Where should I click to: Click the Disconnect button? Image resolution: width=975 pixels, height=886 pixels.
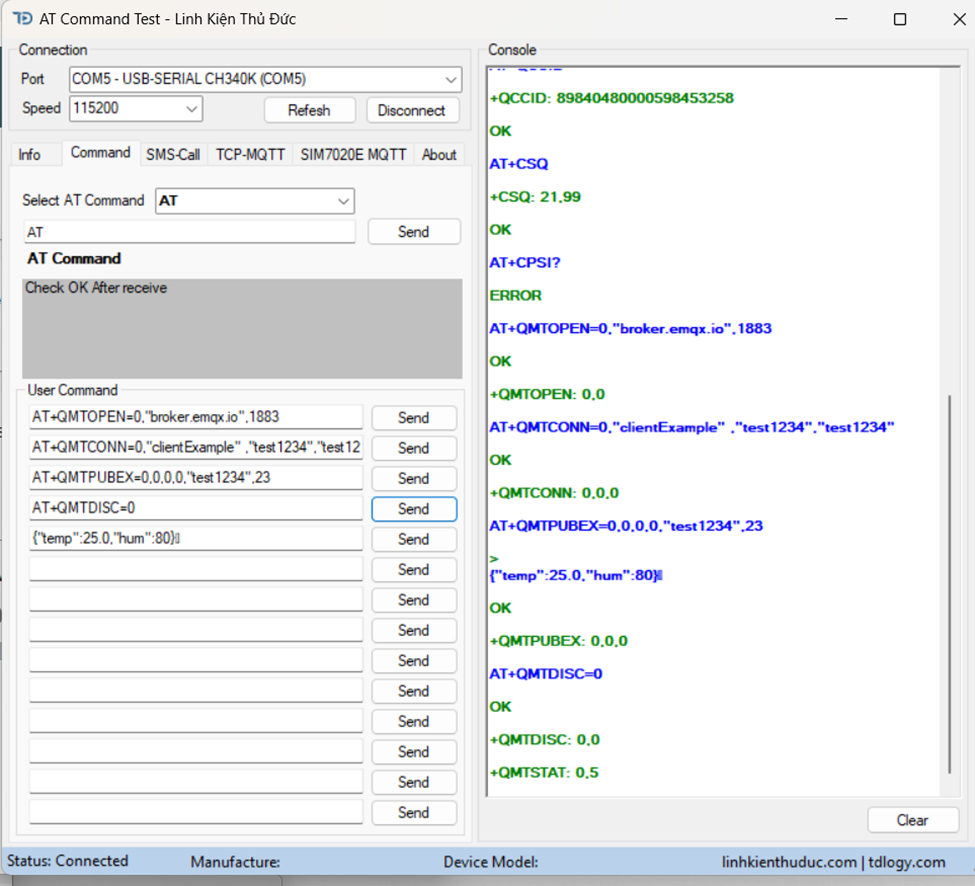pyautogui.click(x=412, y=110)
